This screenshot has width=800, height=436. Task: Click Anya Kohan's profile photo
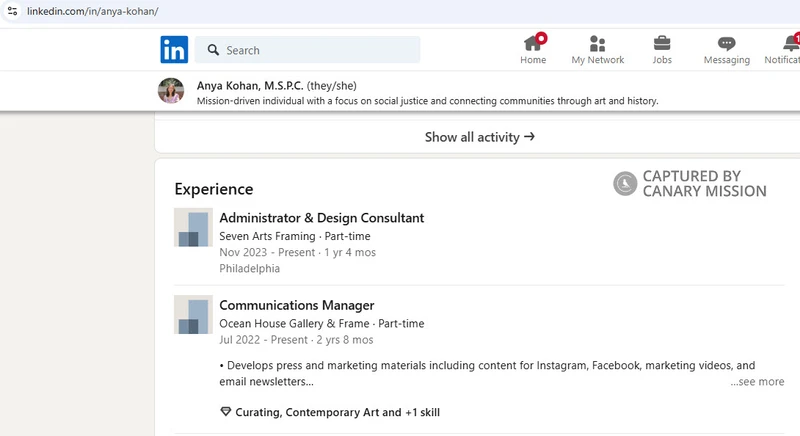point(171,91)
